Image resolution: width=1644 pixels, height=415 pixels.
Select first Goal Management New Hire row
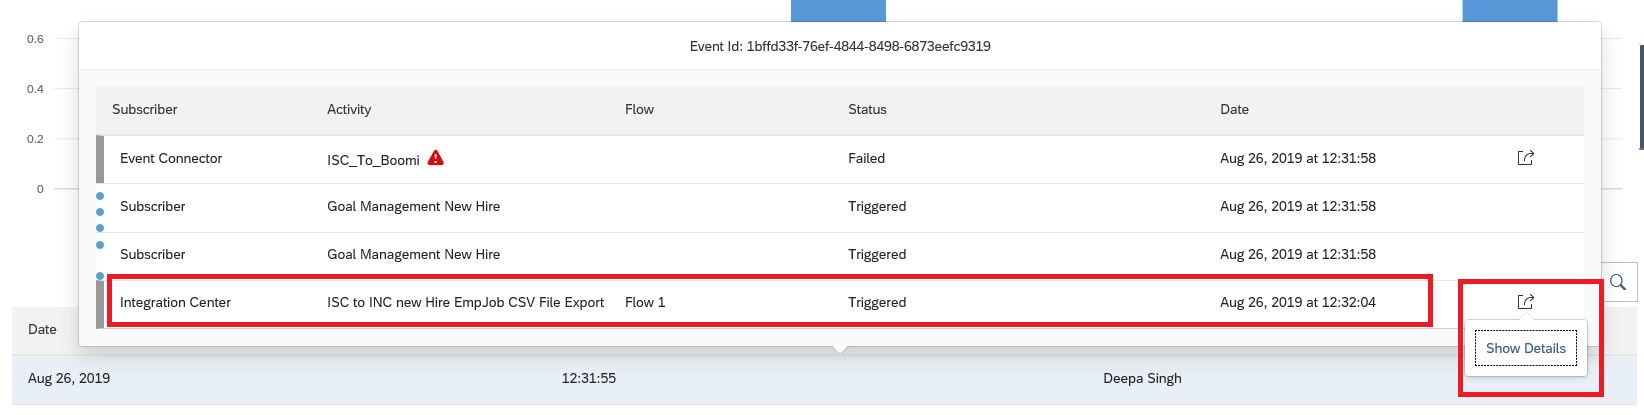click(x=840, y=207)
